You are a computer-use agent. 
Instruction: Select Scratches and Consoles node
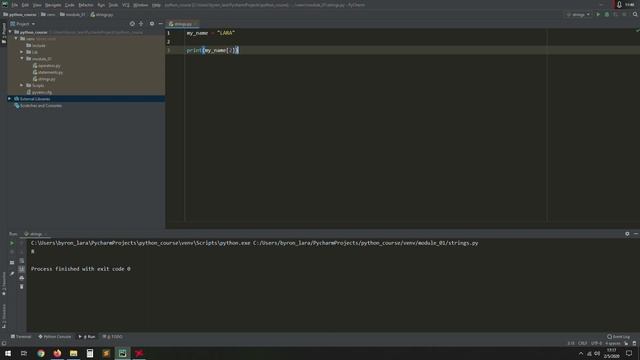pyautogui.click(x=38, y=105)
